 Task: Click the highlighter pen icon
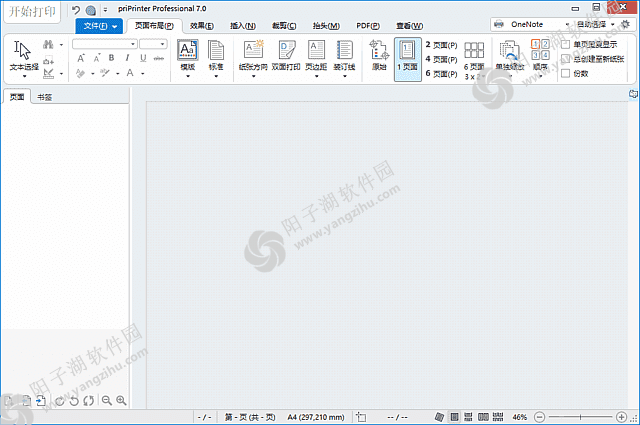point(80,73)
